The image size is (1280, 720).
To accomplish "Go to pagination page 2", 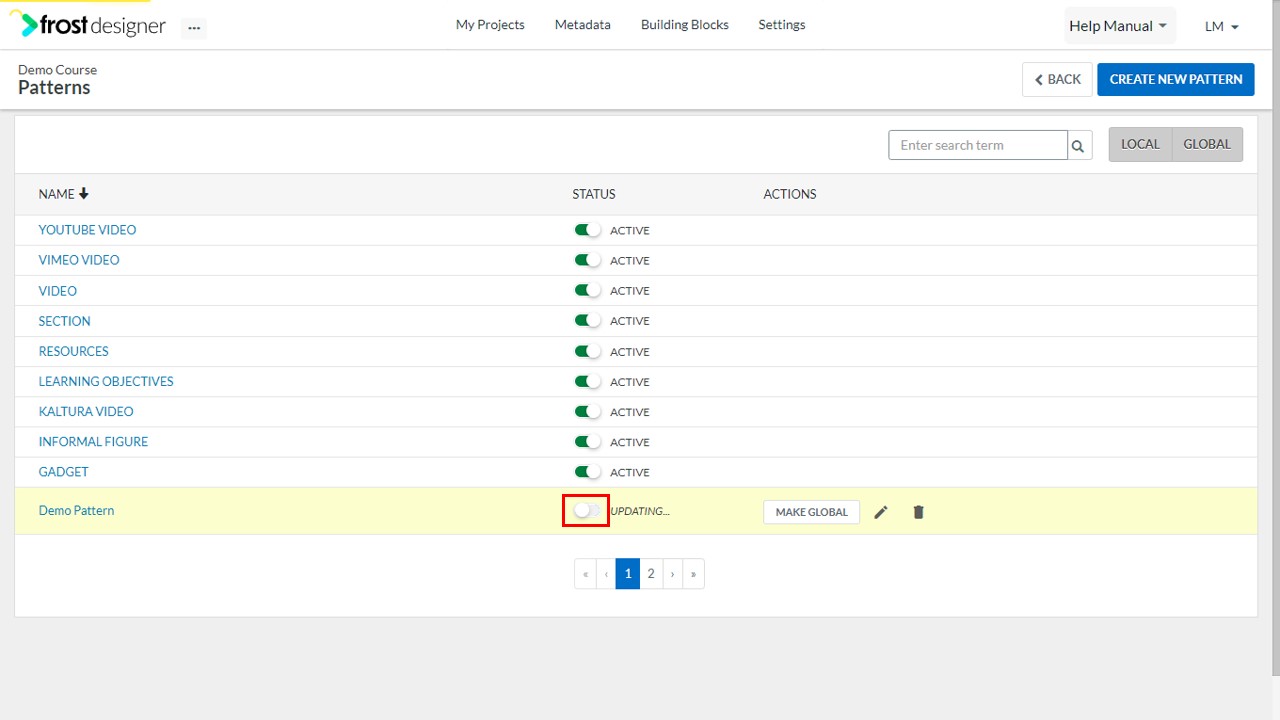I will 651,574.
